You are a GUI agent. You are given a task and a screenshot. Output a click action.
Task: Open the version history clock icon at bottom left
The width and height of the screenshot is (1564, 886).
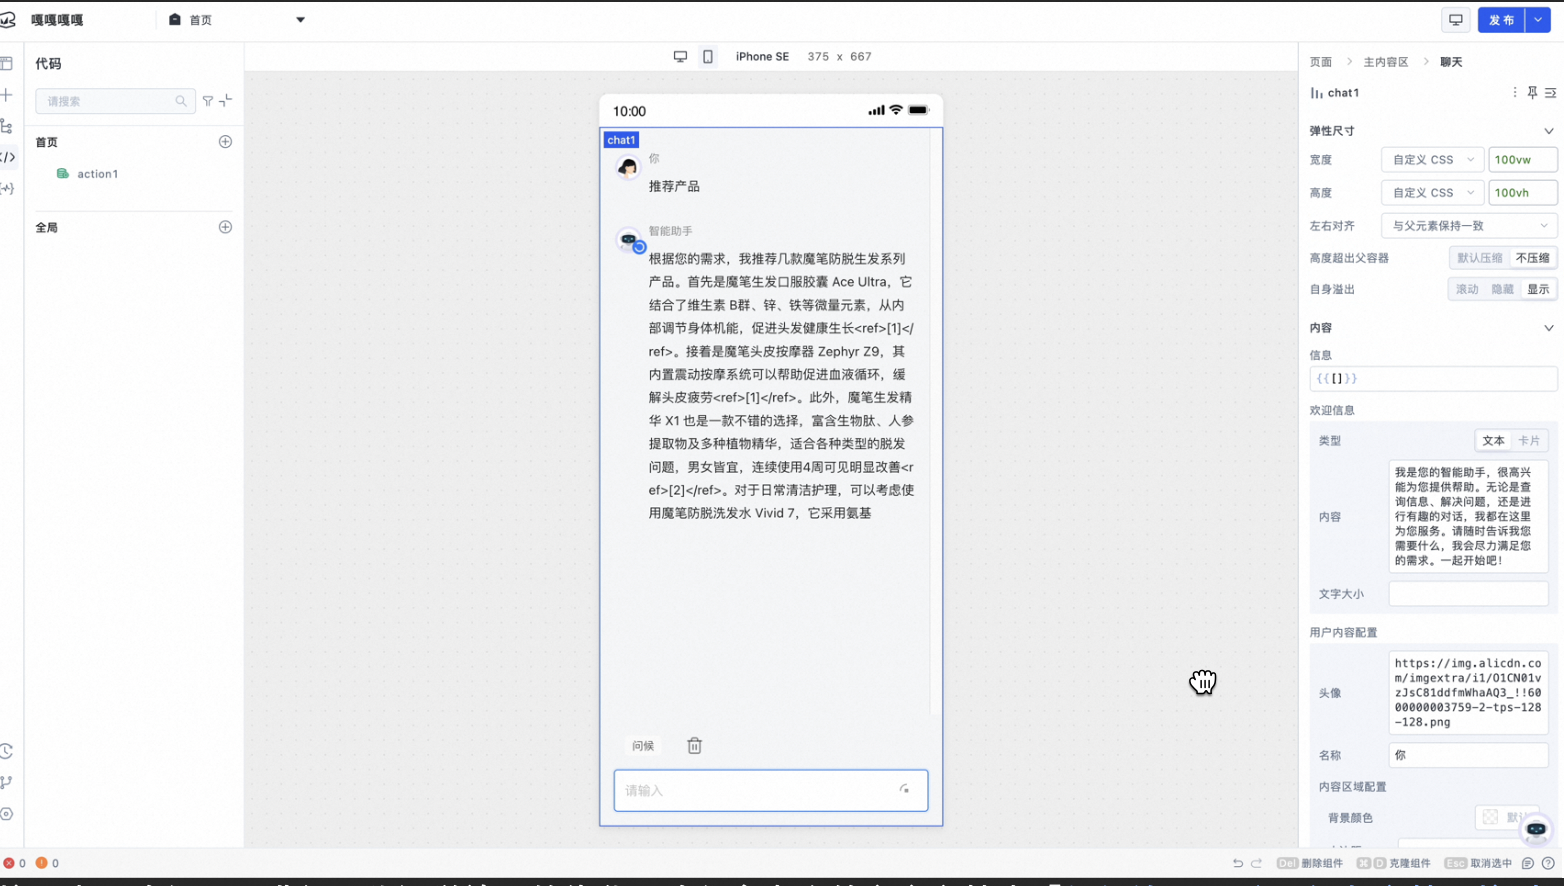[x=8, y=752]
